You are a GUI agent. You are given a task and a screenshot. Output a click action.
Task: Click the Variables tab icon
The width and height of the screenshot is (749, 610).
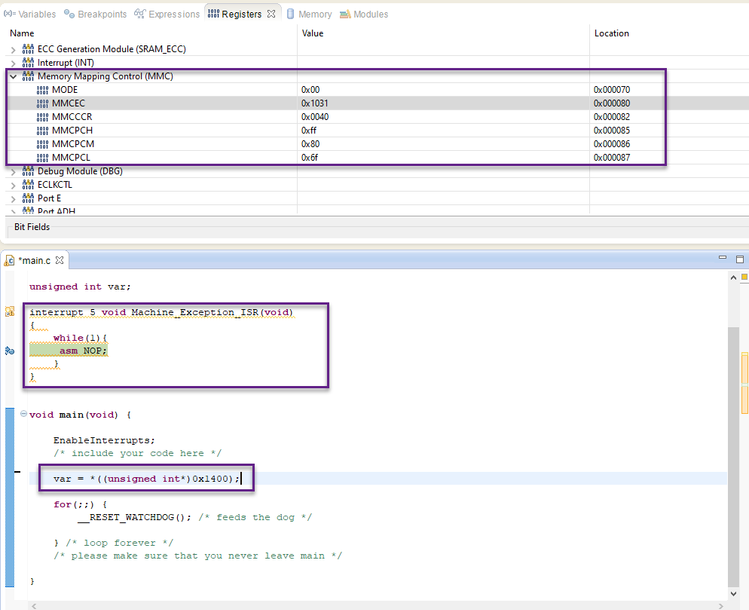(x=10, y=14)
